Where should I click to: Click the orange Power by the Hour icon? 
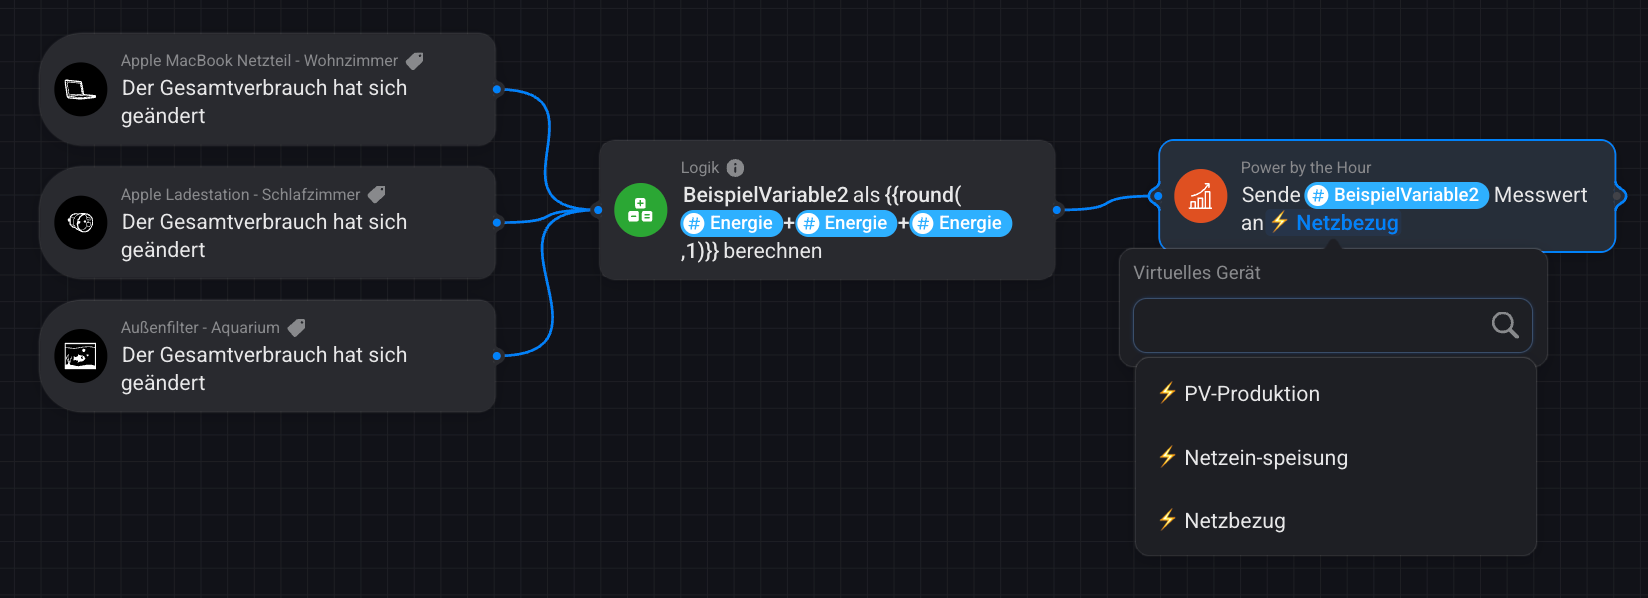click(x=1200, y=196)
